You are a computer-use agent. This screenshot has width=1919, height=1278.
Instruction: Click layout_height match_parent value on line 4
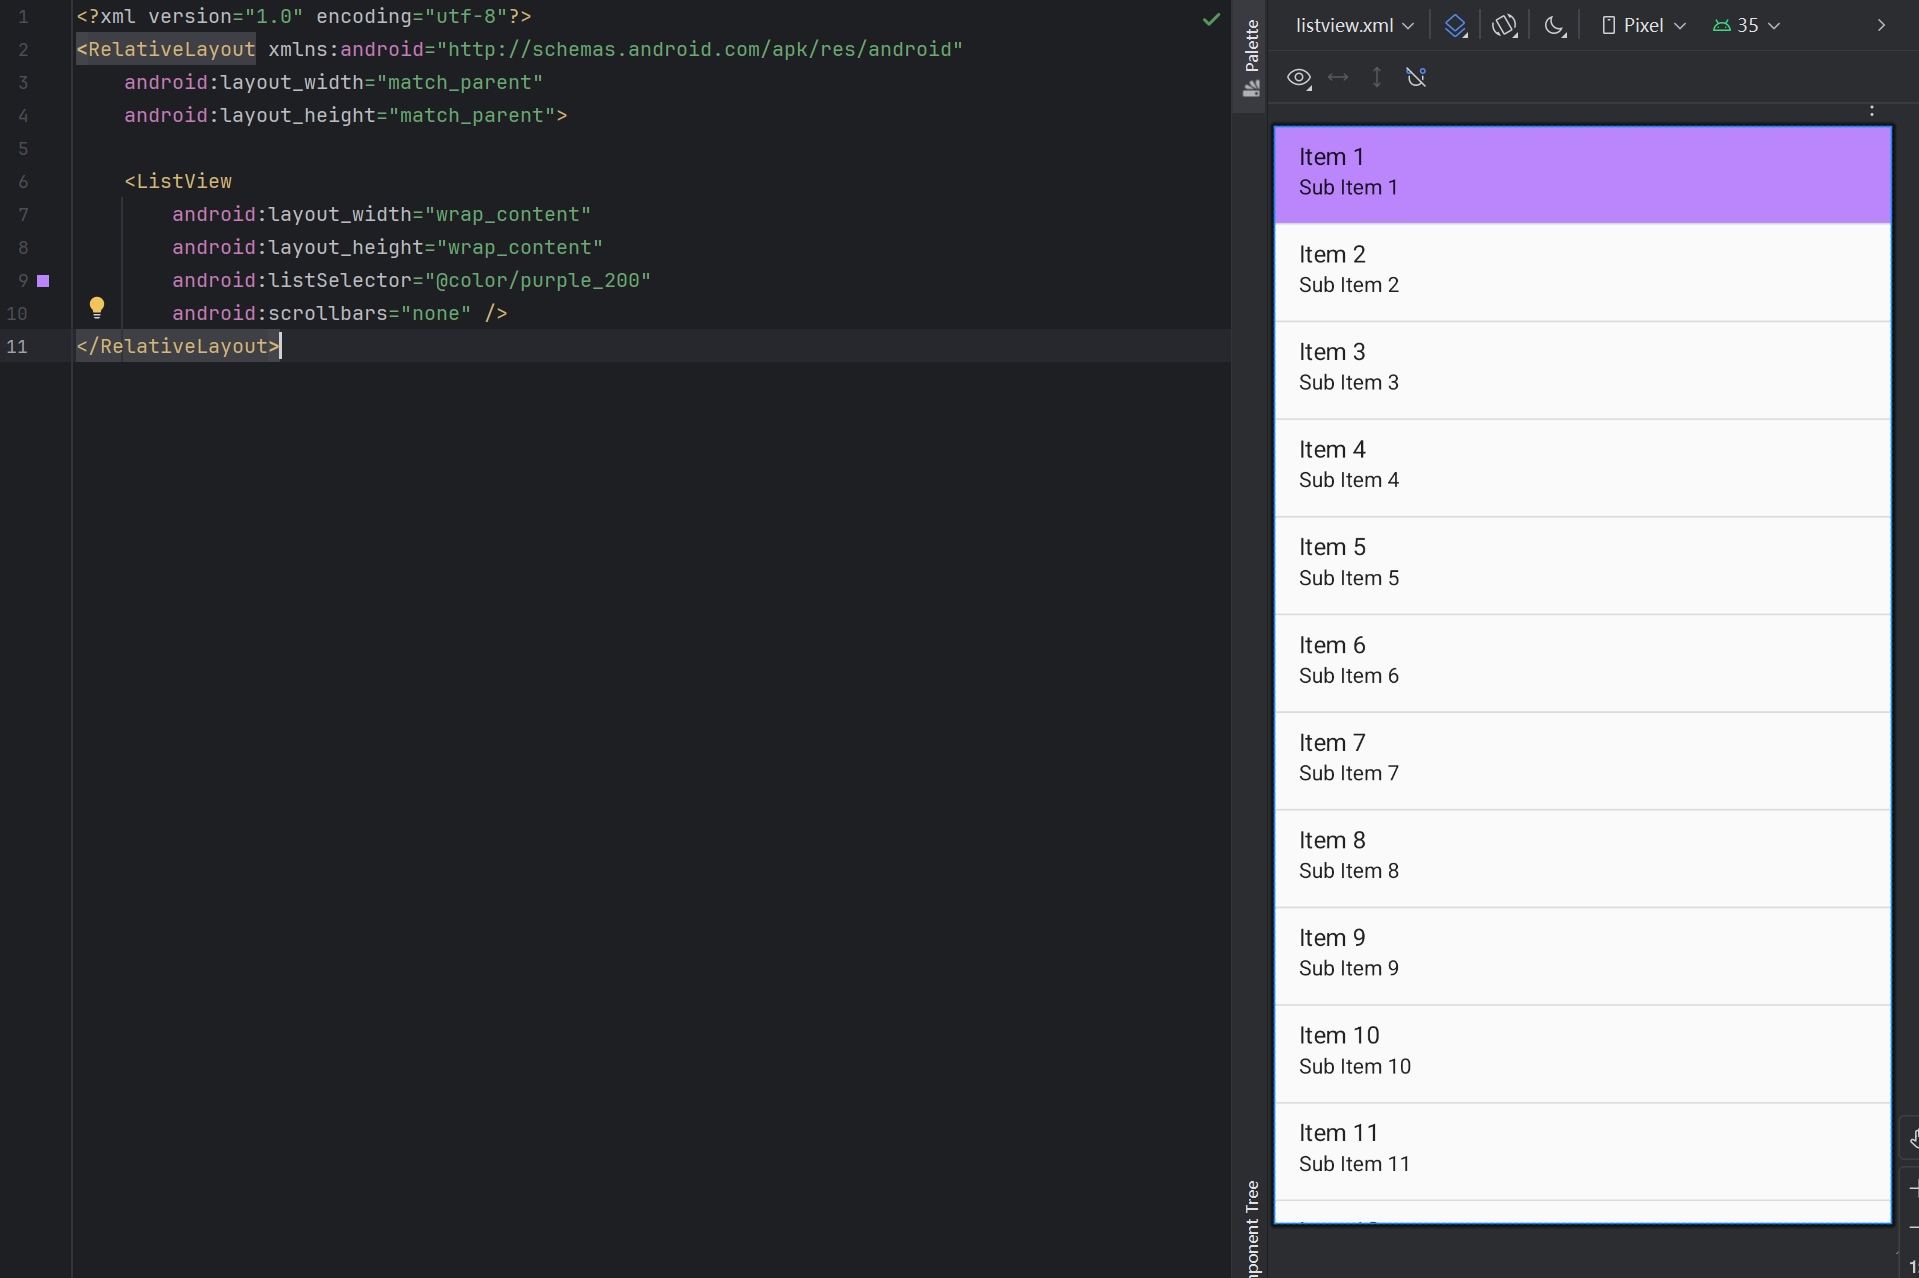pos(472,115)
